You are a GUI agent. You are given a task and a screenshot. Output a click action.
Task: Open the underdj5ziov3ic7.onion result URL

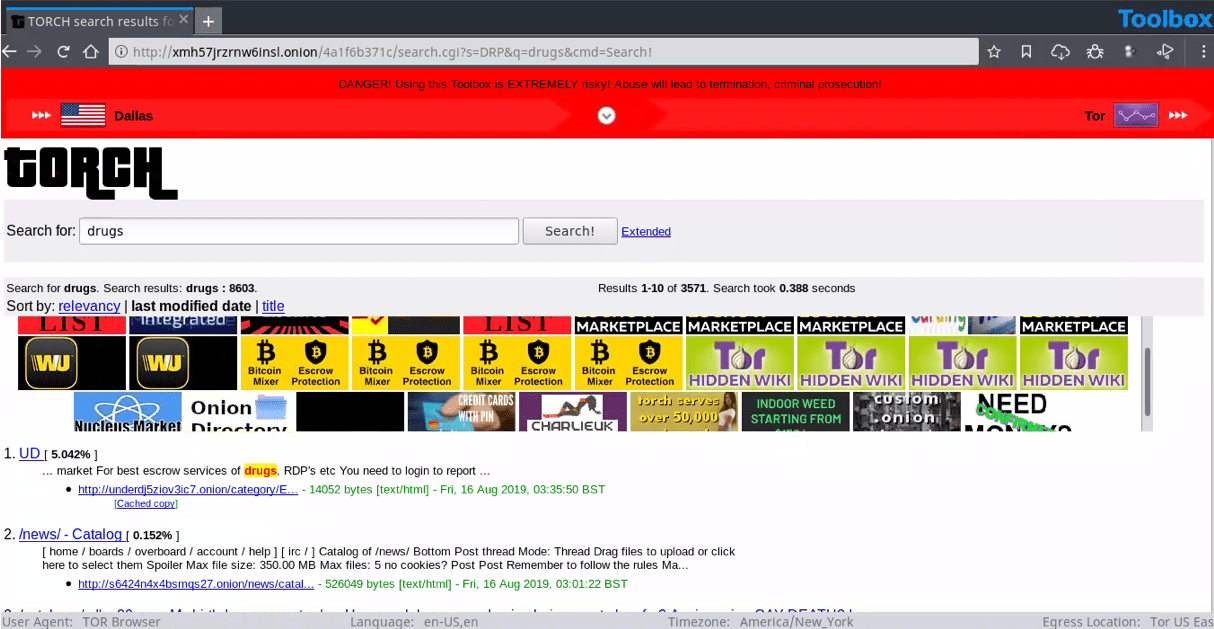(x=188, y=489)
